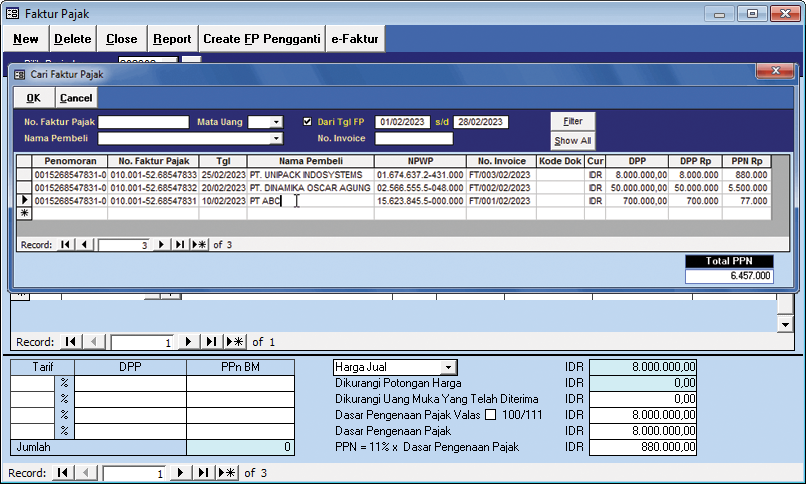This screenshot has height=484, width=806.
Task: Click the Report menu item
Action: point(172,39)
